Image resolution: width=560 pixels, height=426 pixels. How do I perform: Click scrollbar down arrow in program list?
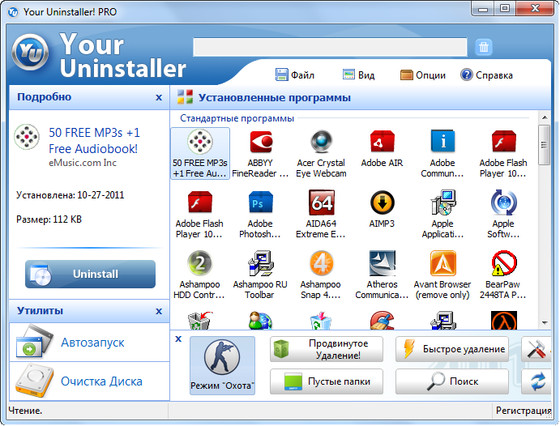click(x=544, y=323)
